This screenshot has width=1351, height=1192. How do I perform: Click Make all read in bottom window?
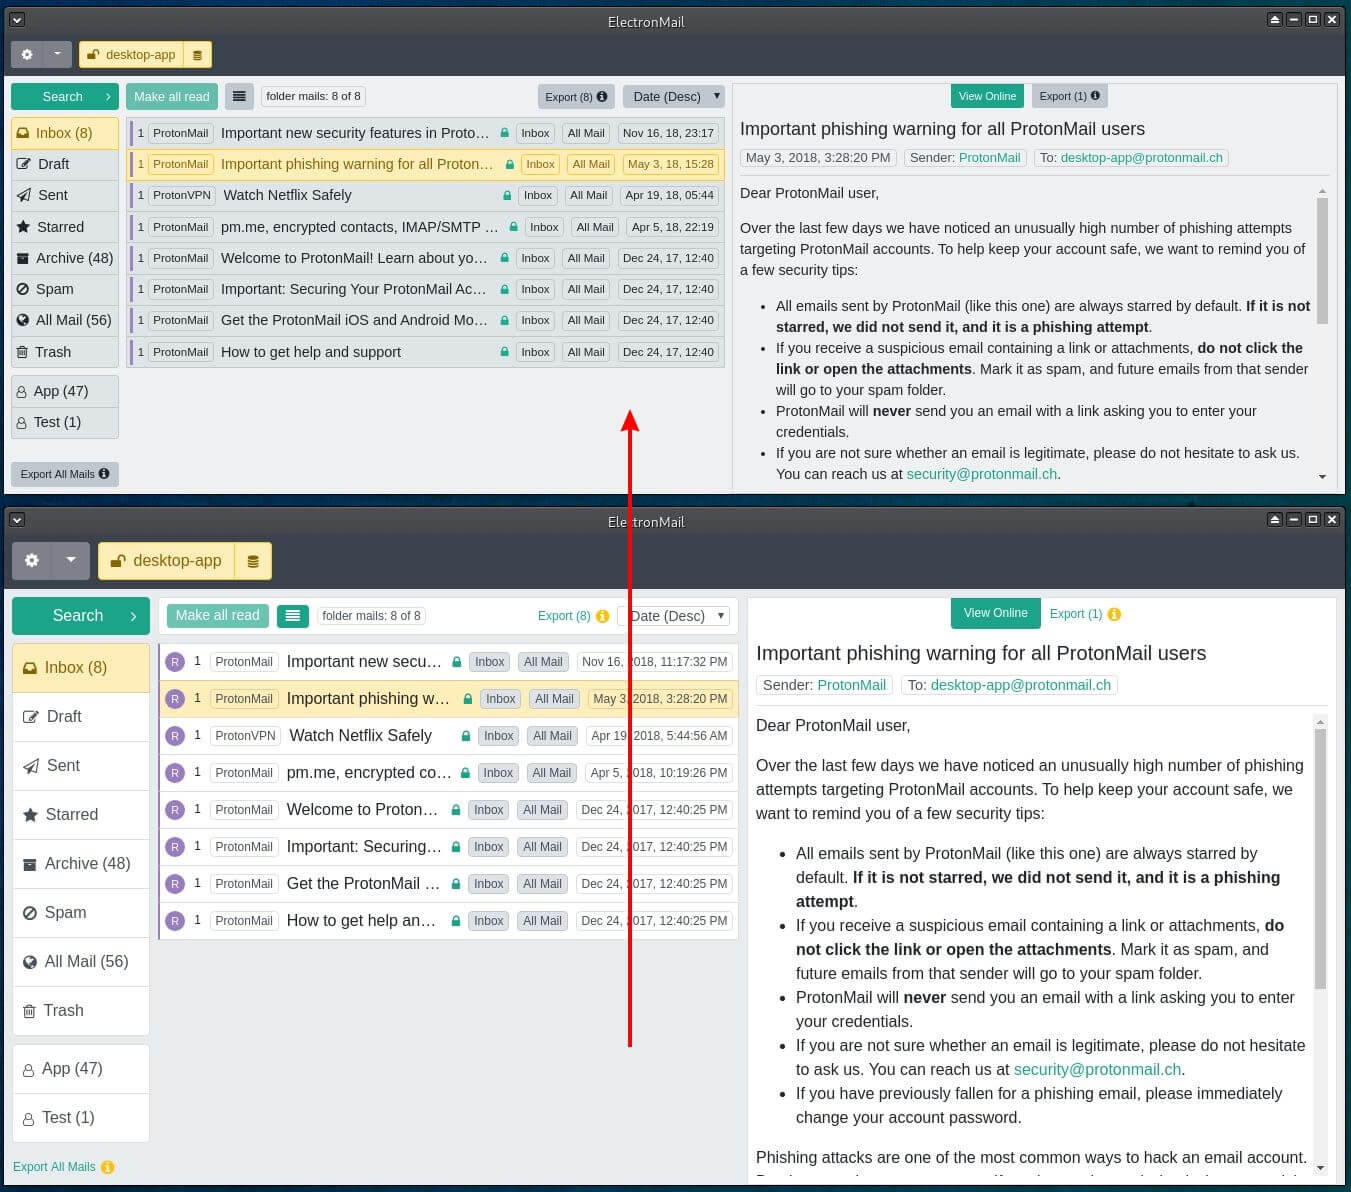tap(217, 616)
